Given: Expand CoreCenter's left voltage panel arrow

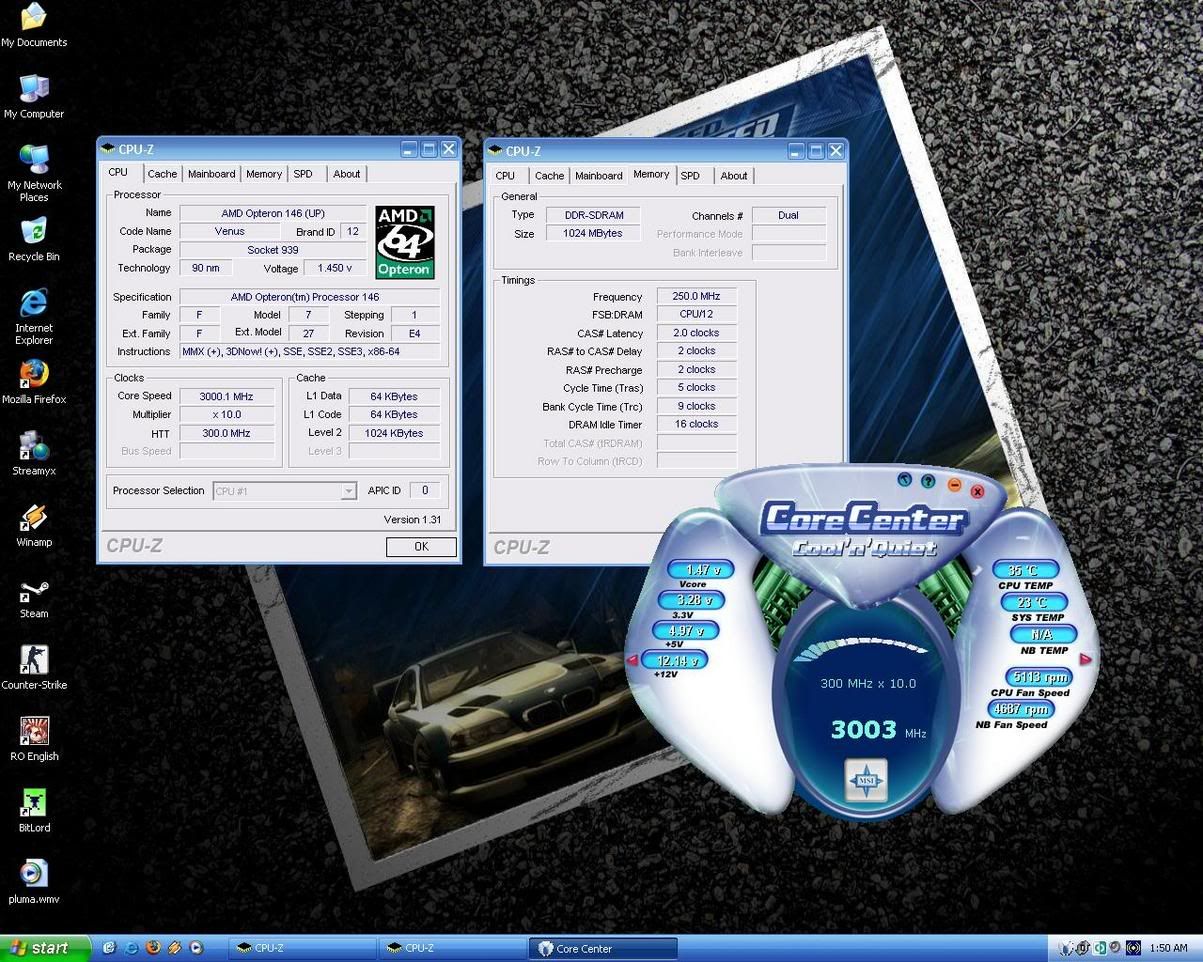Looking at the screenshot, I should pyautogui.click(x=633, y=659).
